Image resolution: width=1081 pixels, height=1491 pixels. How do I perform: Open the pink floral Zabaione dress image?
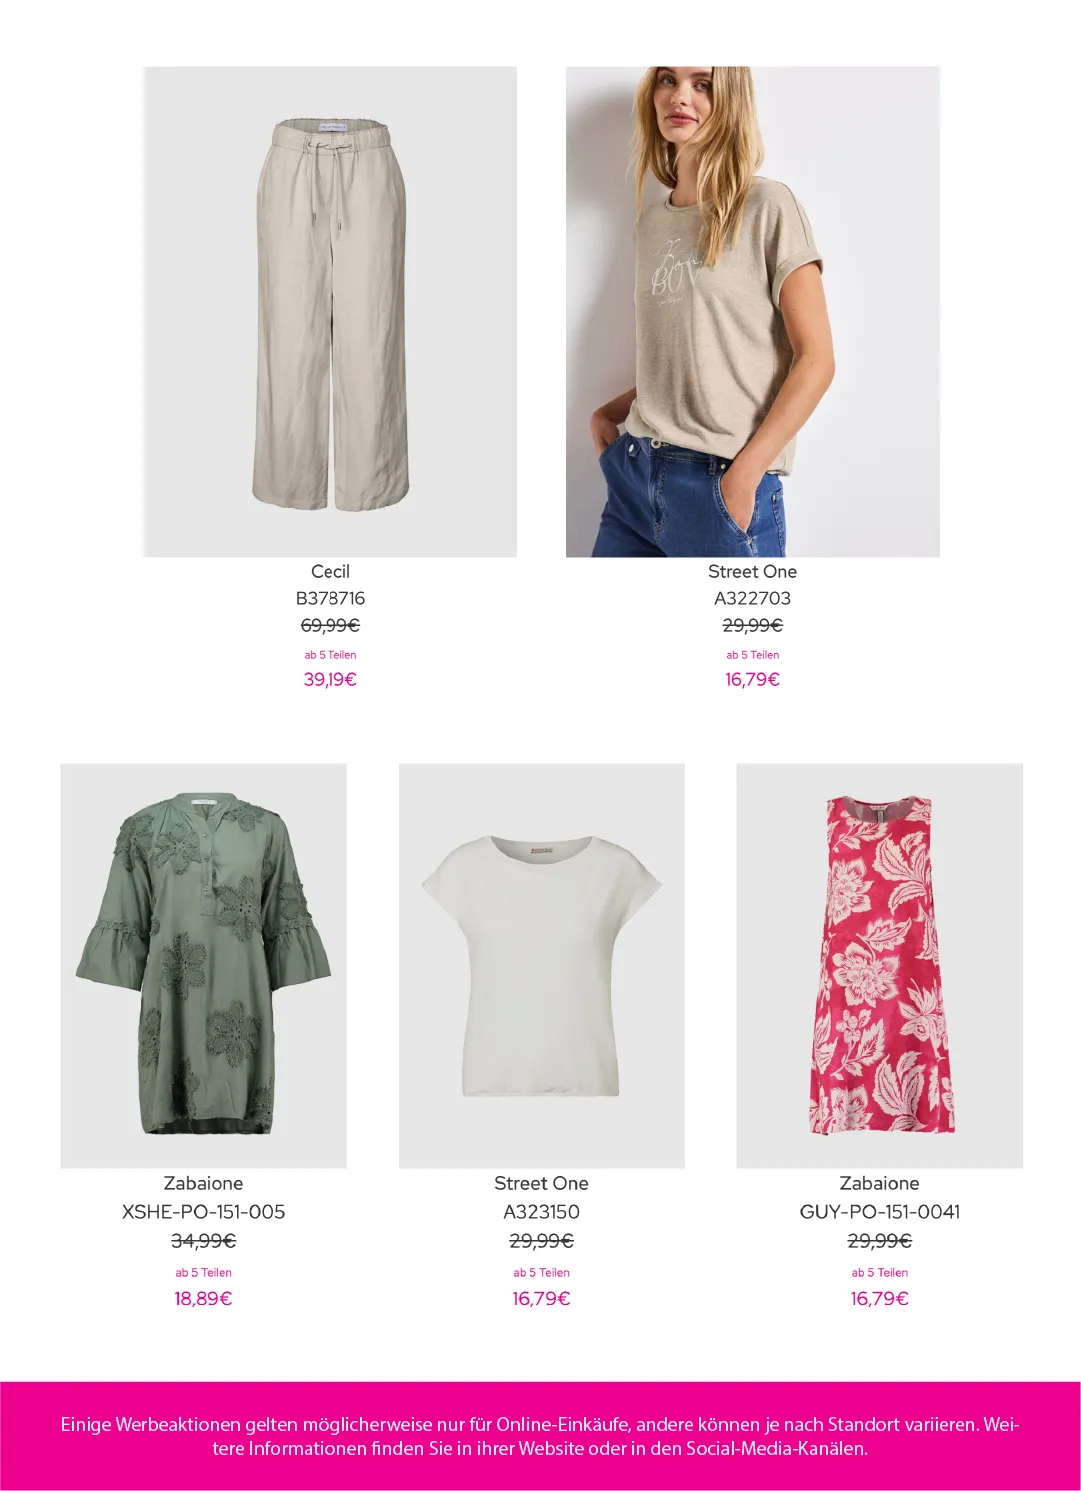pos(879,965)
